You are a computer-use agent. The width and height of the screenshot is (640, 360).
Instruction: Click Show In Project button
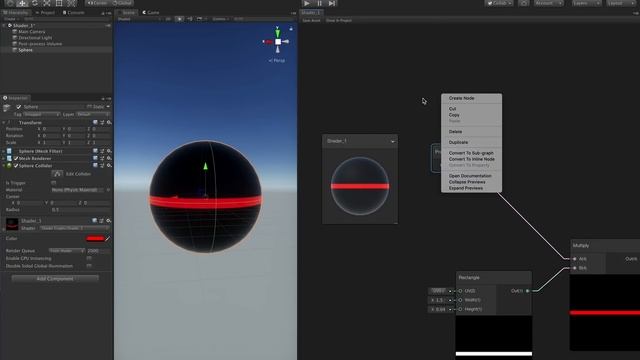click(x=338, y=20)
